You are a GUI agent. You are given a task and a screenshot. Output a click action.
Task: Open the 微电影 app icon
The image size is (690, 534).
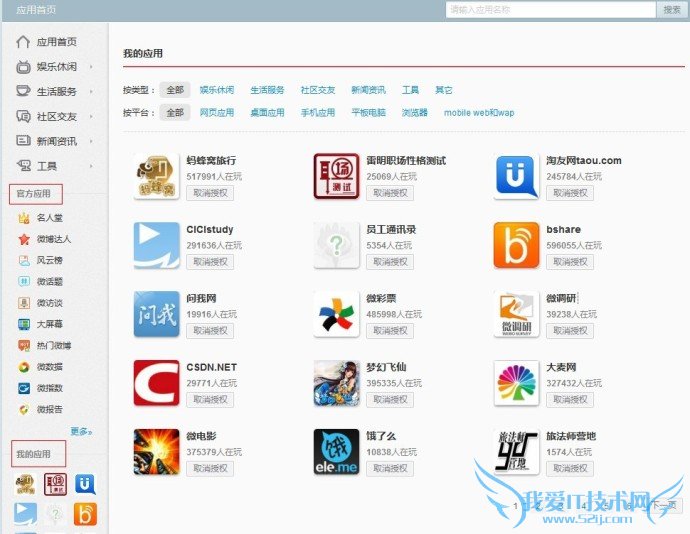tap(157, 452)
